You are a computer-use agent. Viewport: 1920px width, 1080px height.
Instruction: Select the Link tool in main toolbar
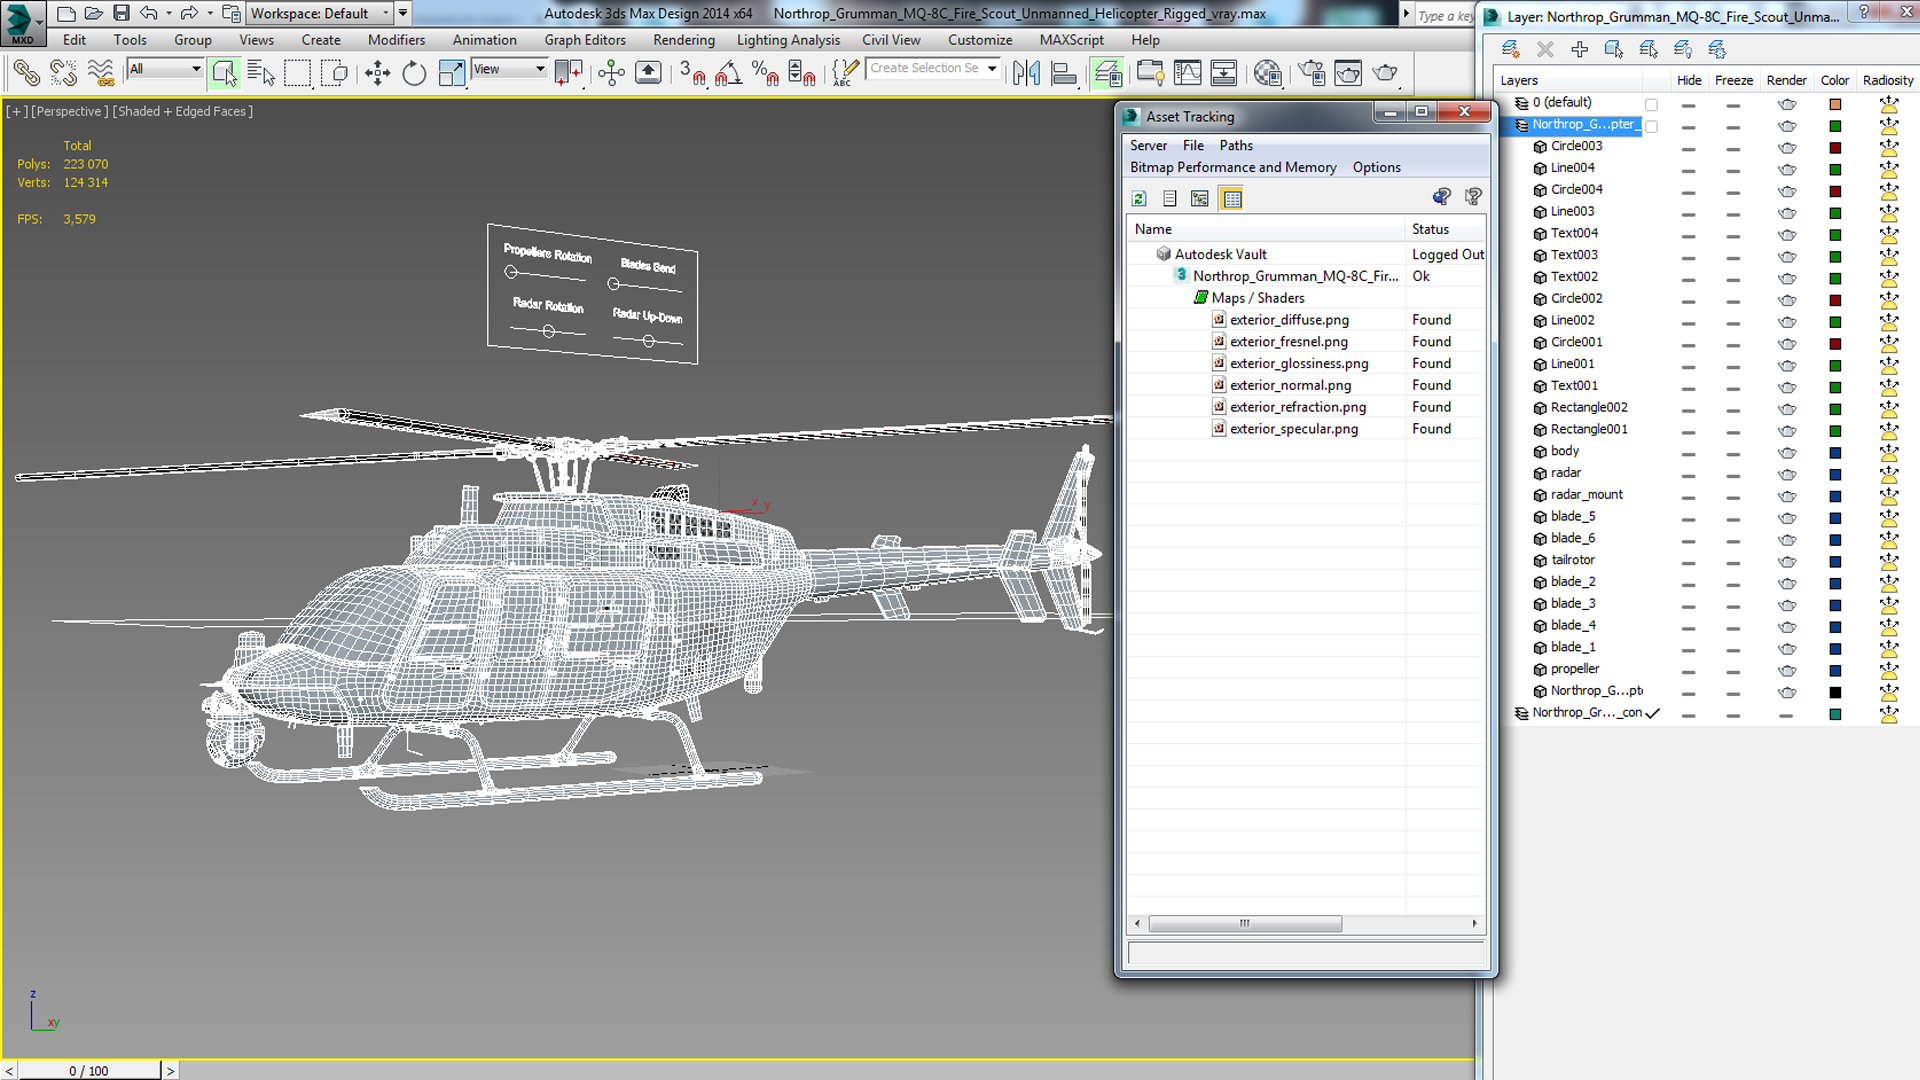27,73
